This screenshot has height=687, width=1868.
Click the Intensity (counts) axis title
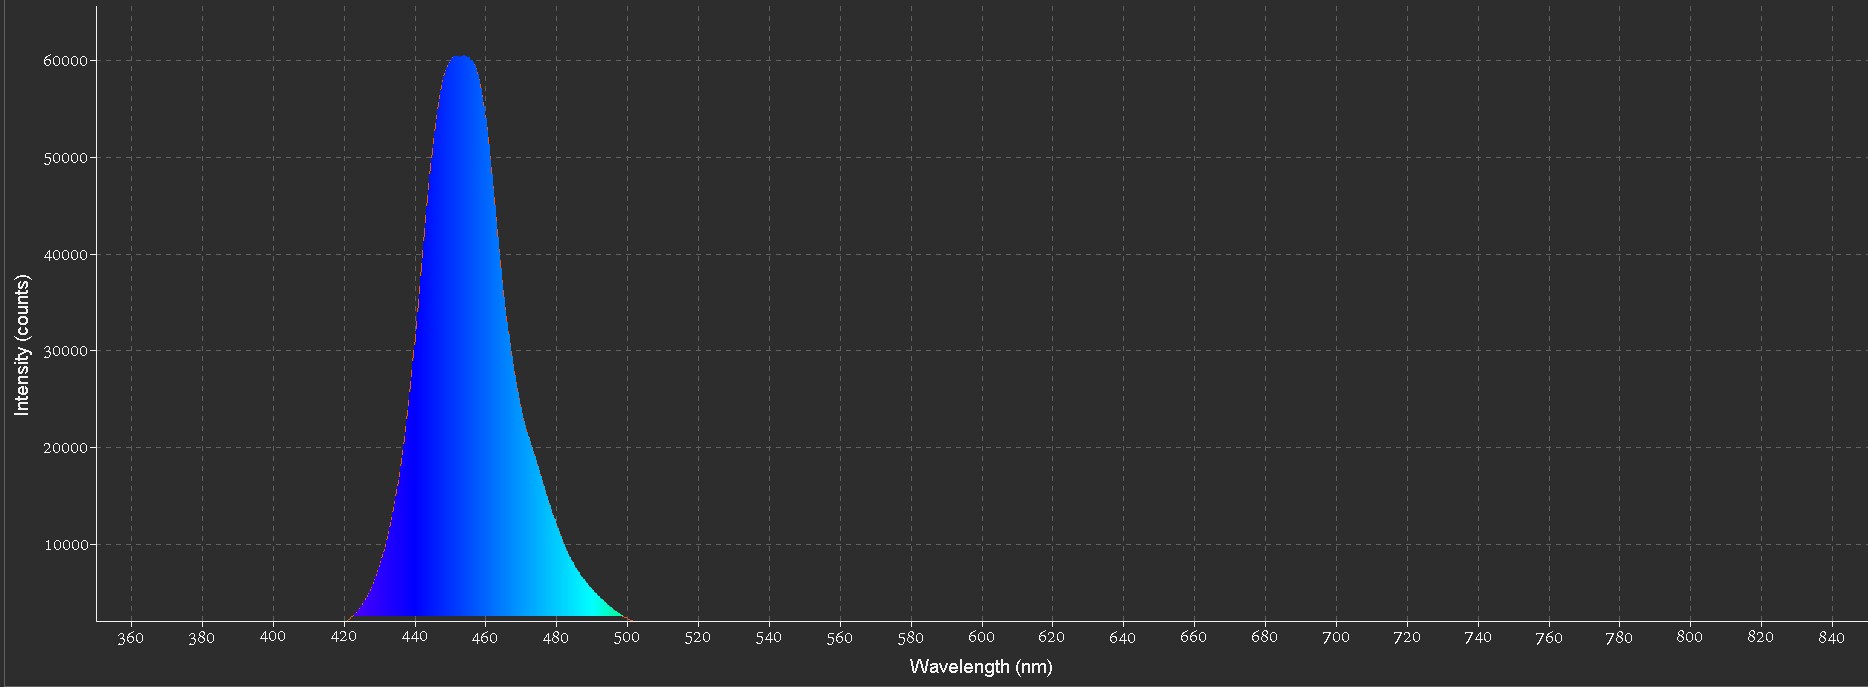tap(22, 345)
